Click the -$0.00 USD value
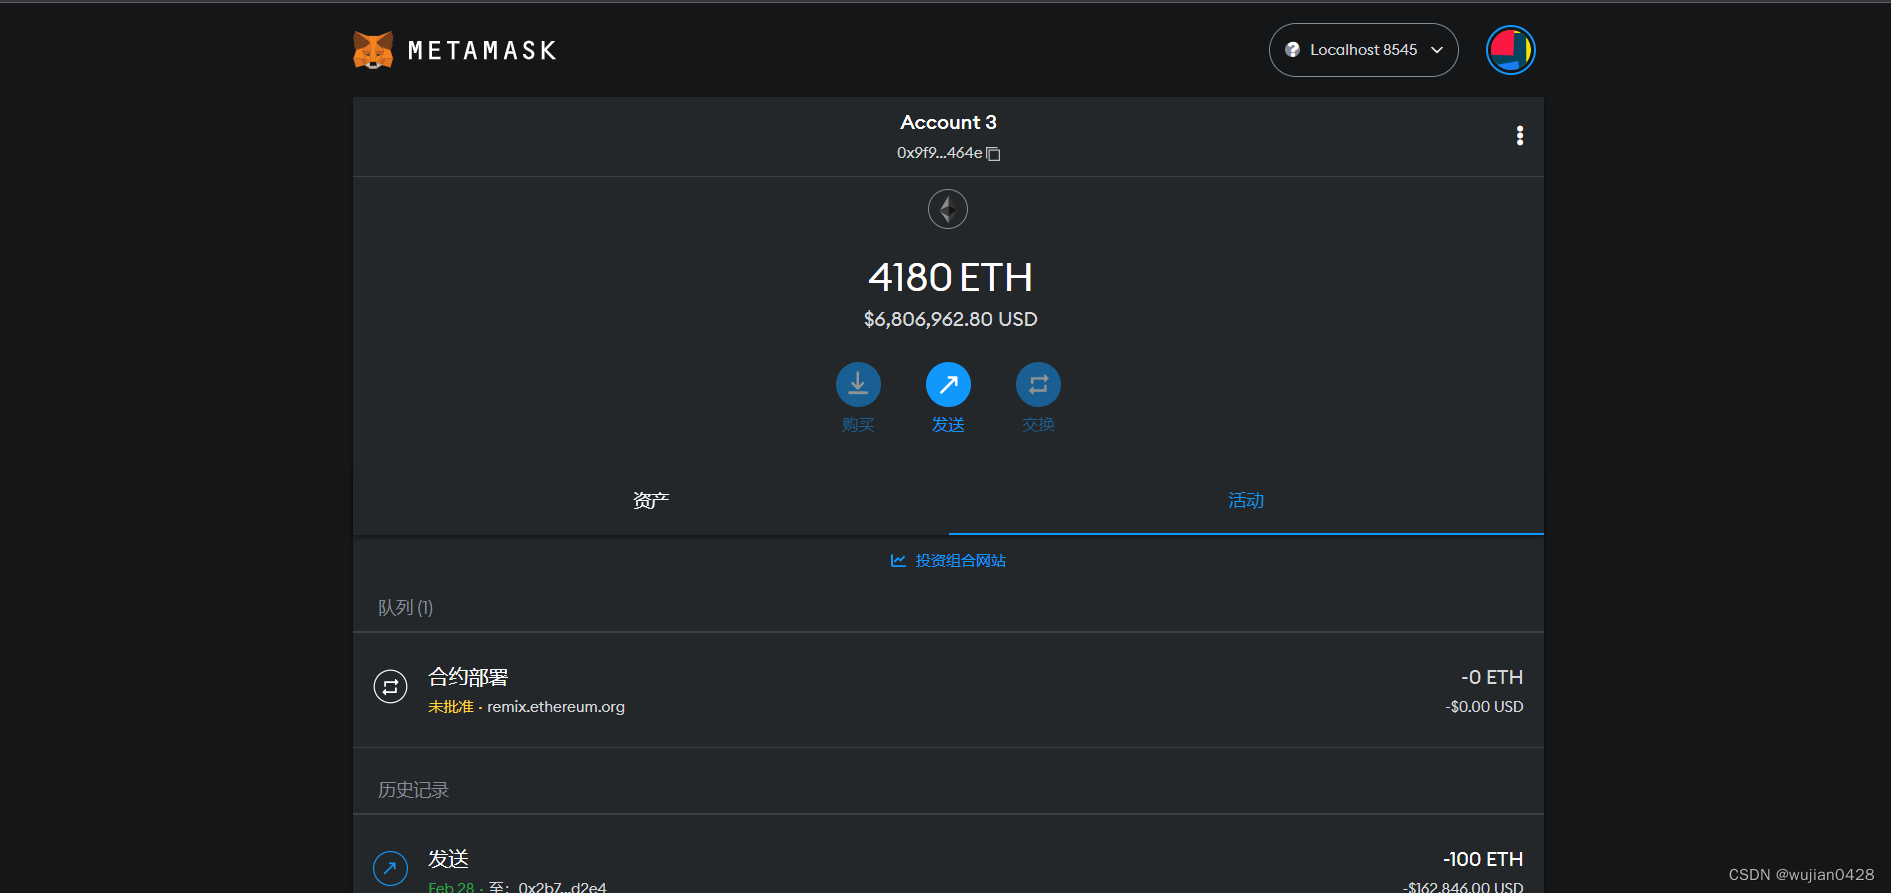The height and width of the screenshot is (893, 1891). coord(1484,707)
